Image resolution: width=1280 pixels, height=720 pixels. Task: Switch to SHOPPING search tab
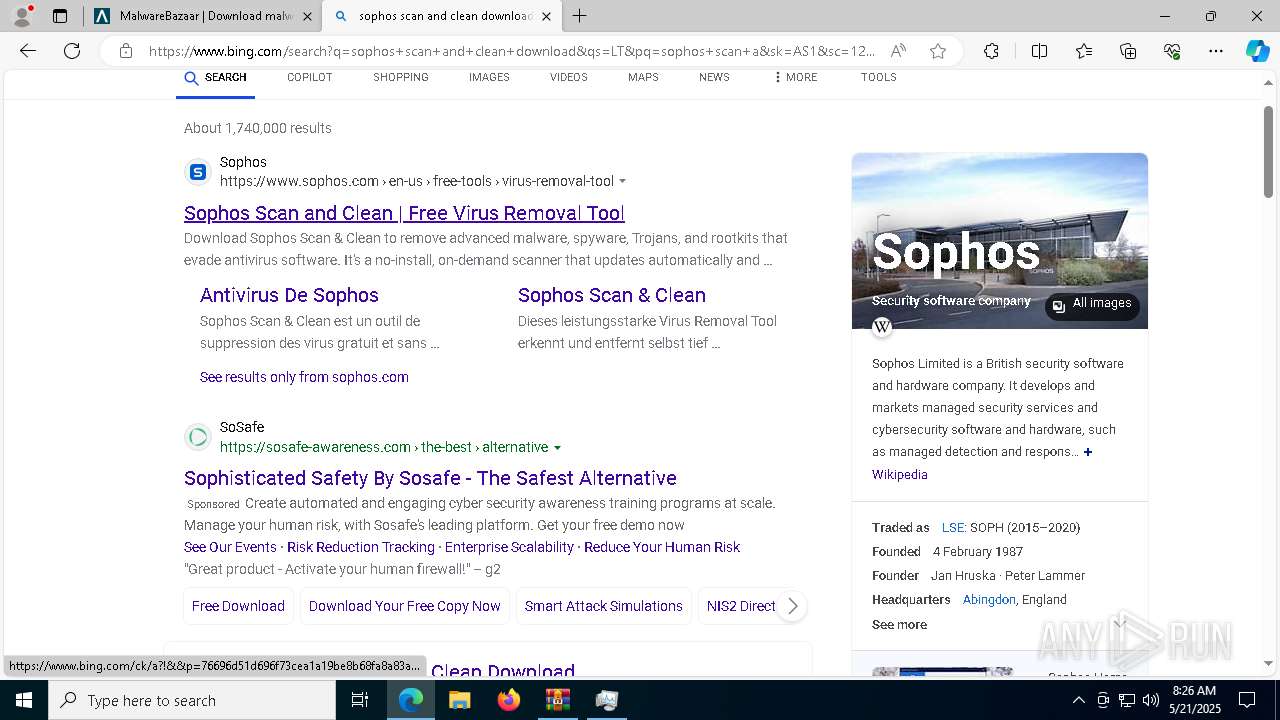401,78
